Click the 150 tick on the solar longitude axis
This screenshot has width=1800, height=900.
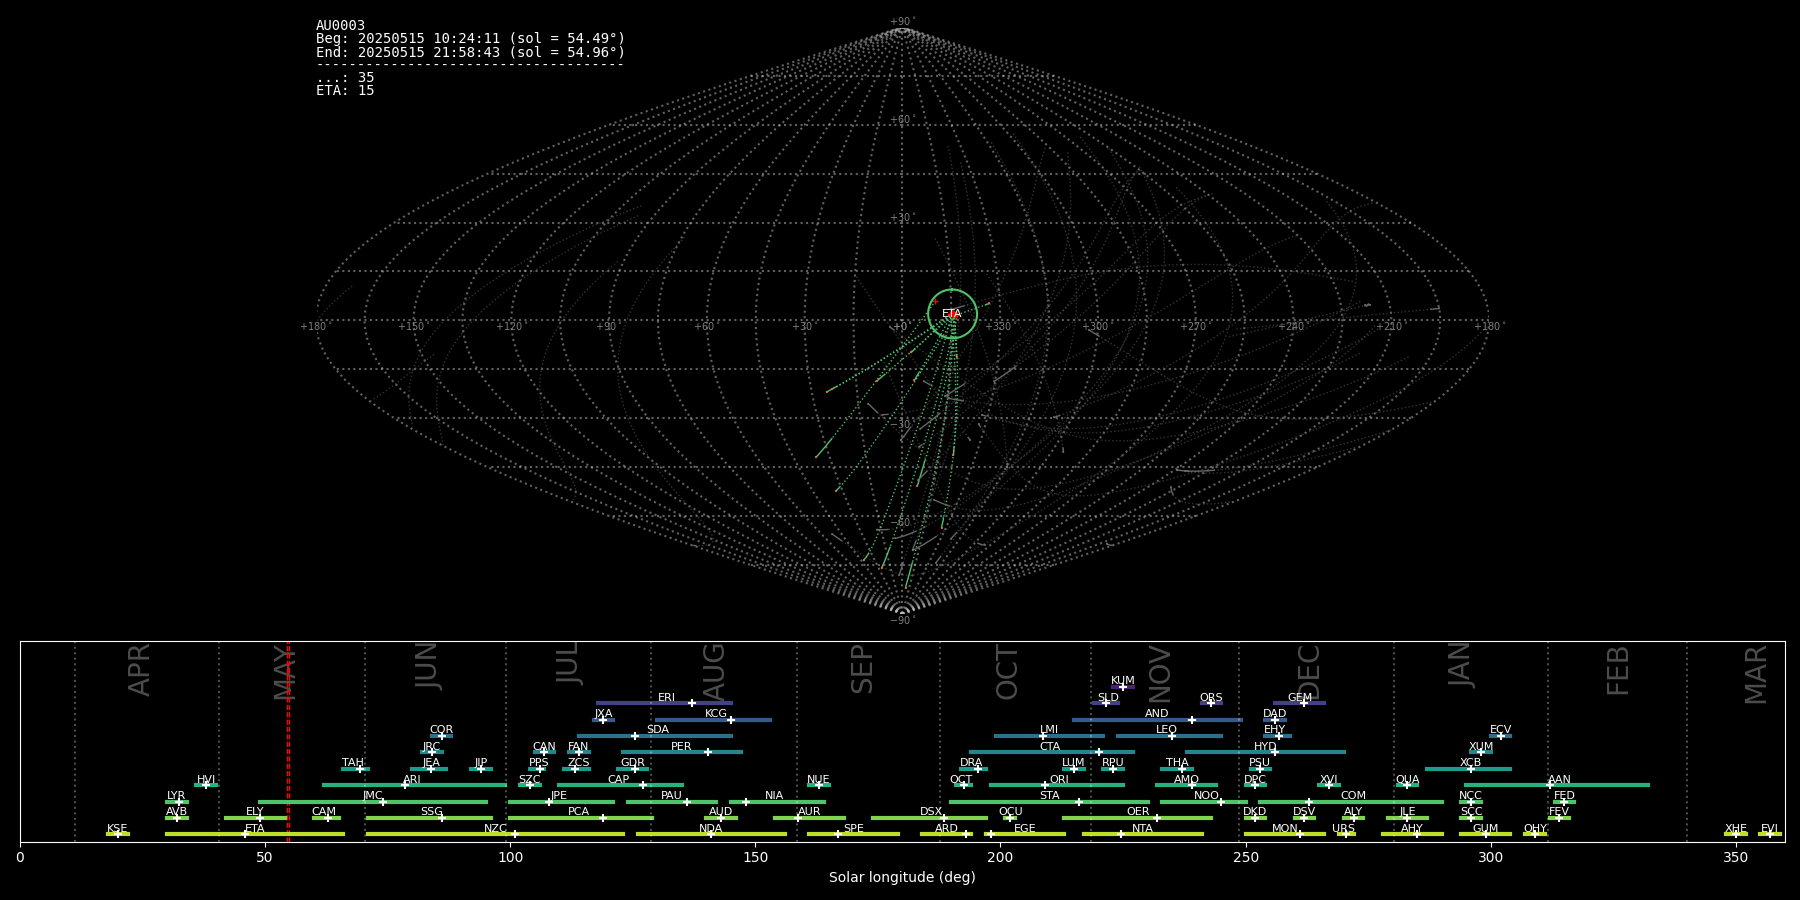pyautogui.click(x=755, y=857)
